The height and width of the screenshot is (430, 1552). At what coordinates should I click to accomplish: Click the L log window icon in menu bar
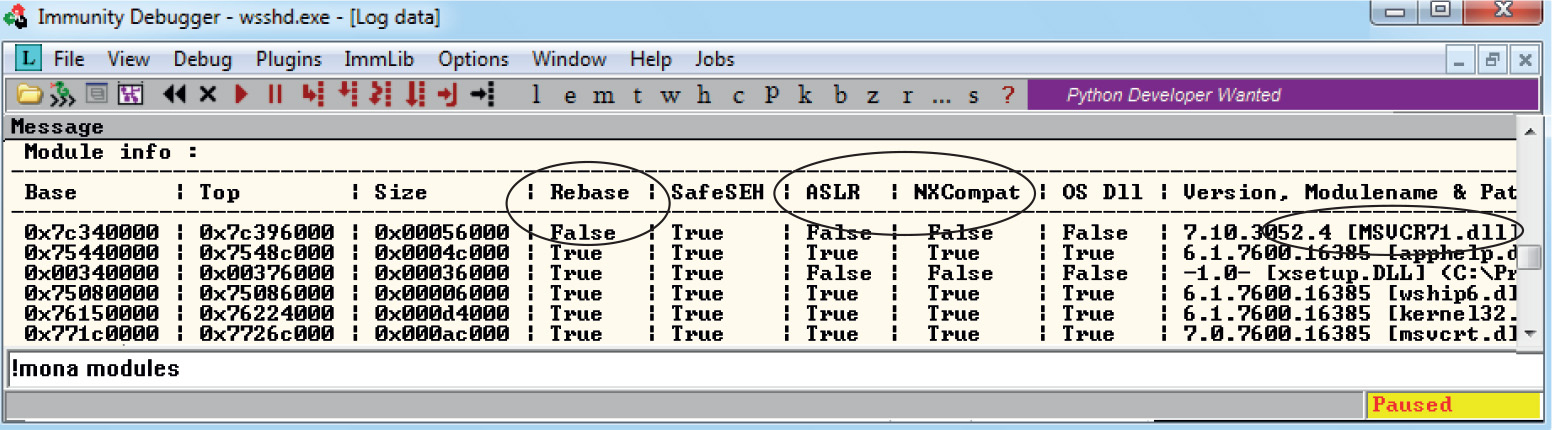[x=29, y=59]
